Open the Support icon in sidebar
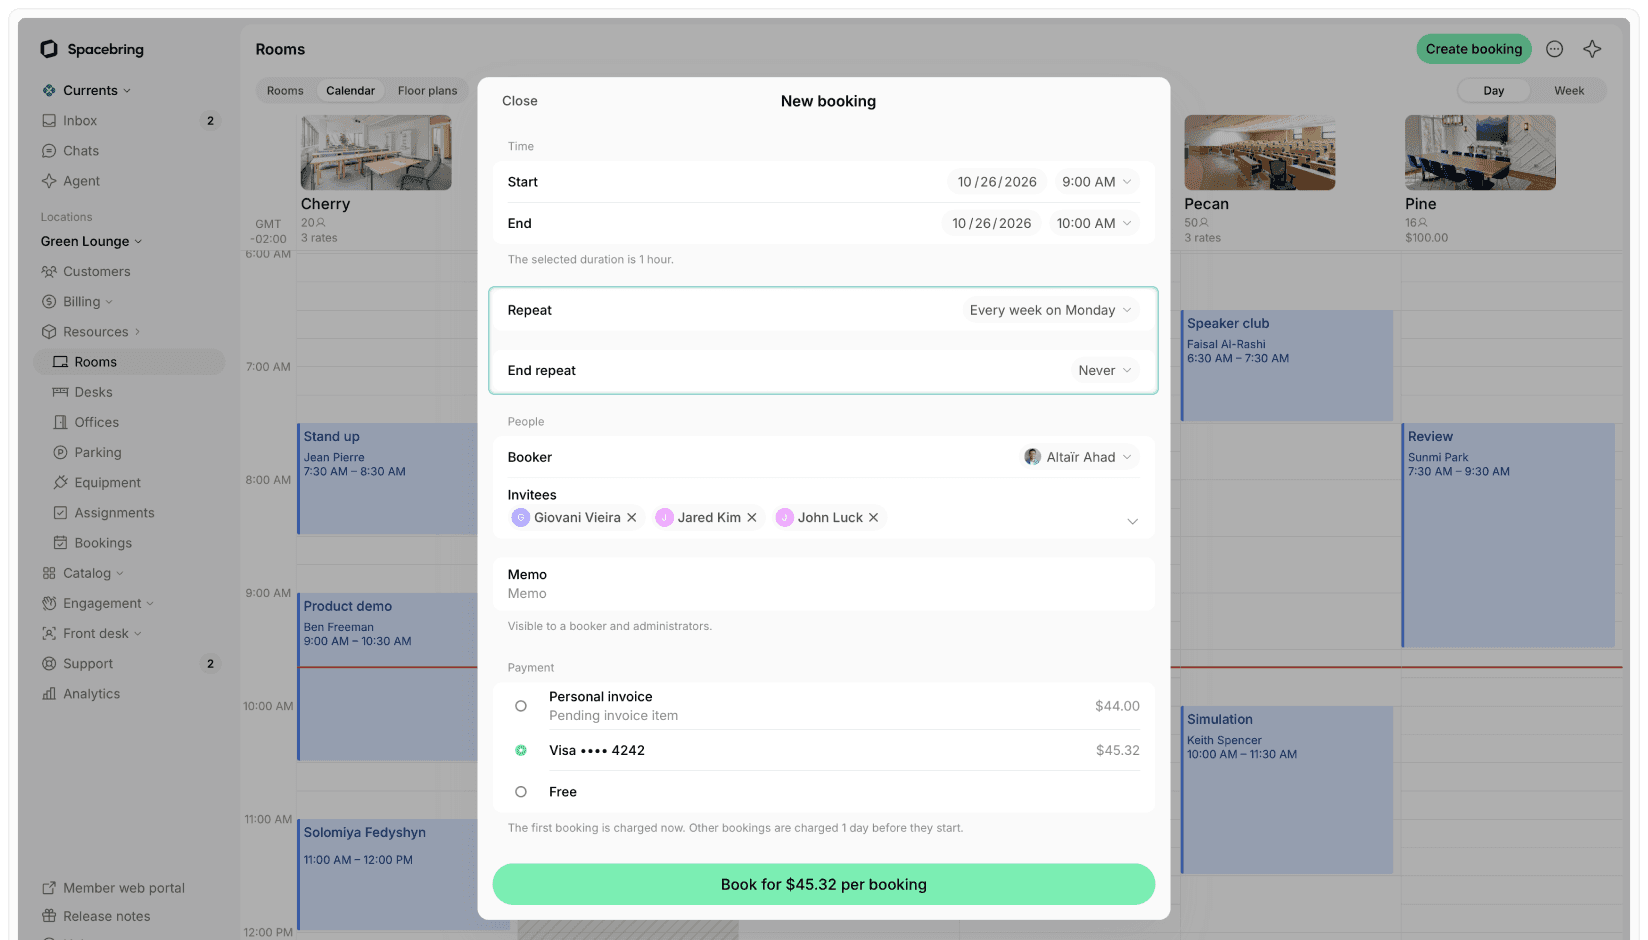The height and width of the screenshot is (940, 1648). (x=49, y=664)
